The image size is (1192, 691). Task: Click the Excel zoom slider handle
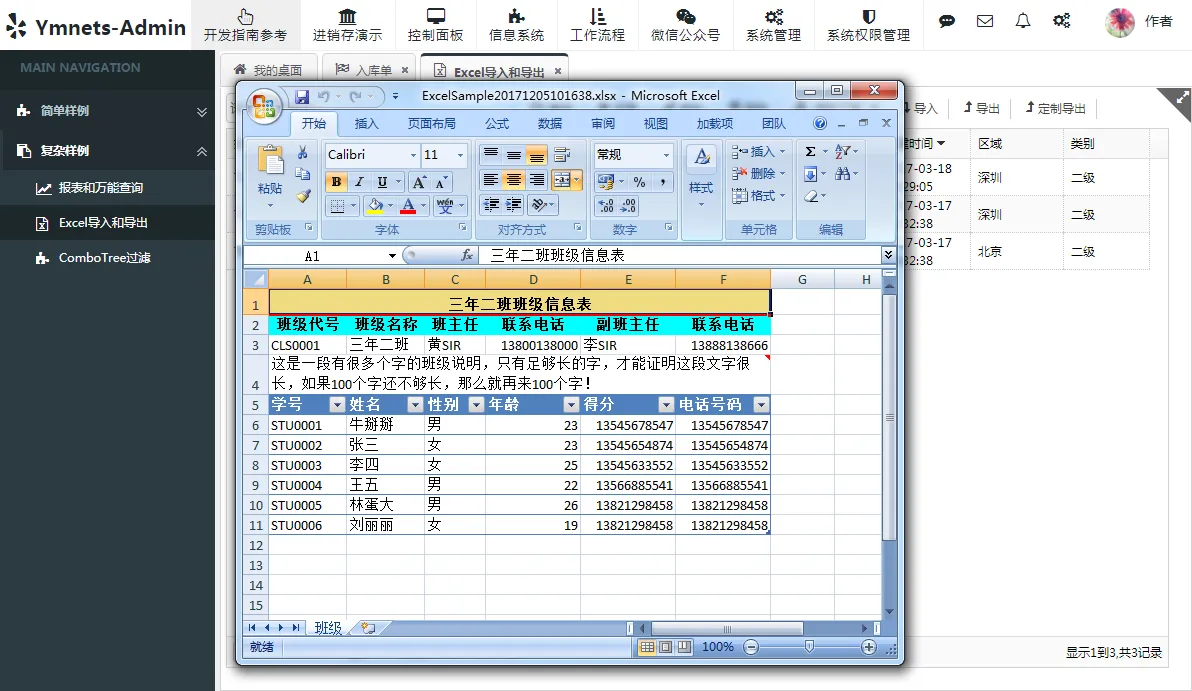tap(810, 646)
